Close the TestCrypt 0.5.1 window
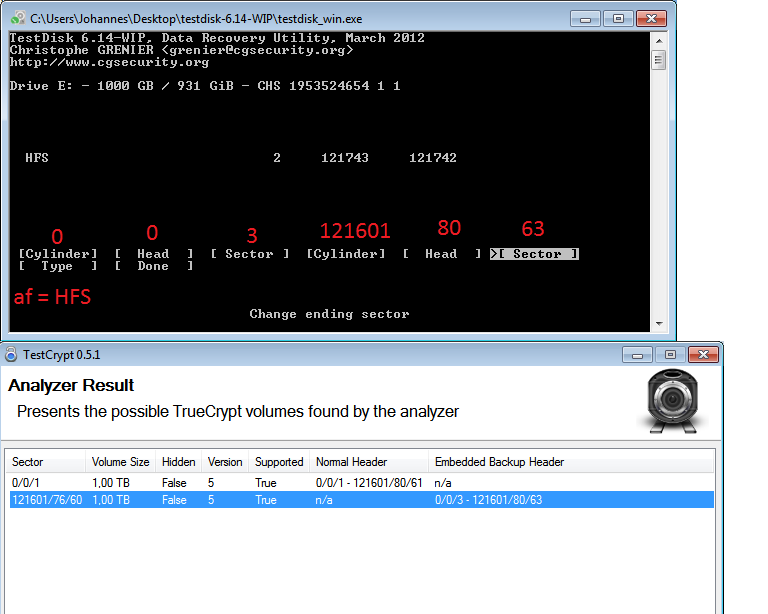This screenshot has width=768, height=614. [703, 355]
